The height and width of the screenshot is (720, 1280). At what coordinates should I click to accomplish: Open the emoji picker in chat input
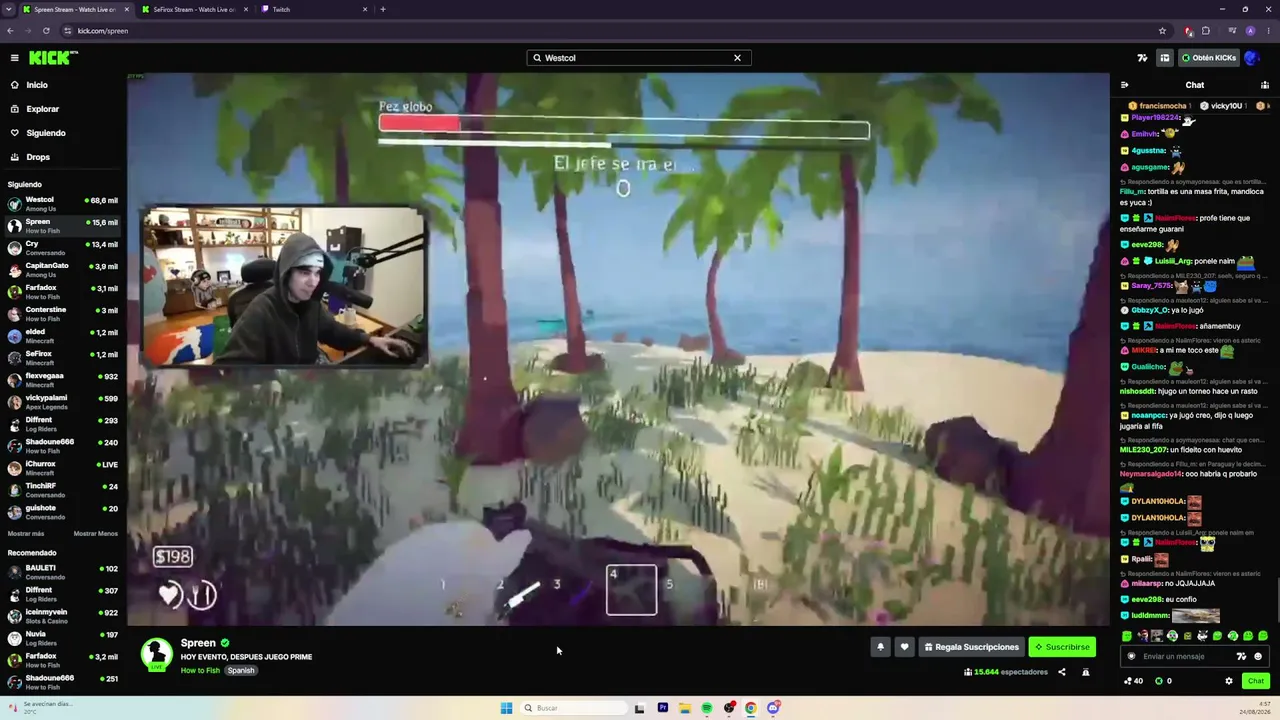coord(1258,657)
